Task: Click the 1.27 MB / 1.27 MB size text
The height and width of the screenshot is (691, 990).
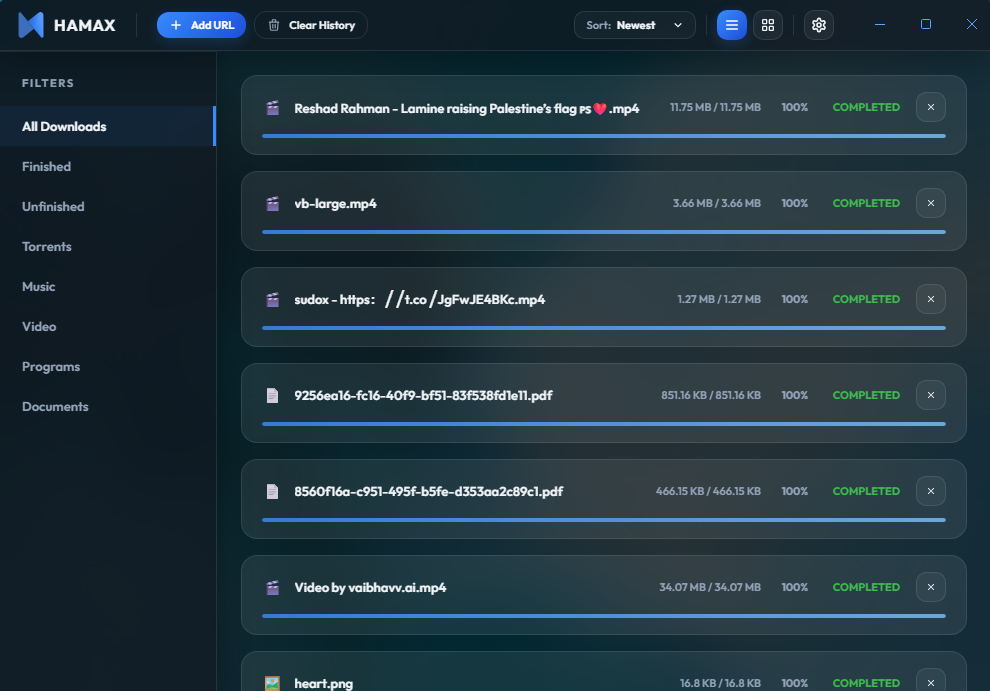Action: pos(719,299)
